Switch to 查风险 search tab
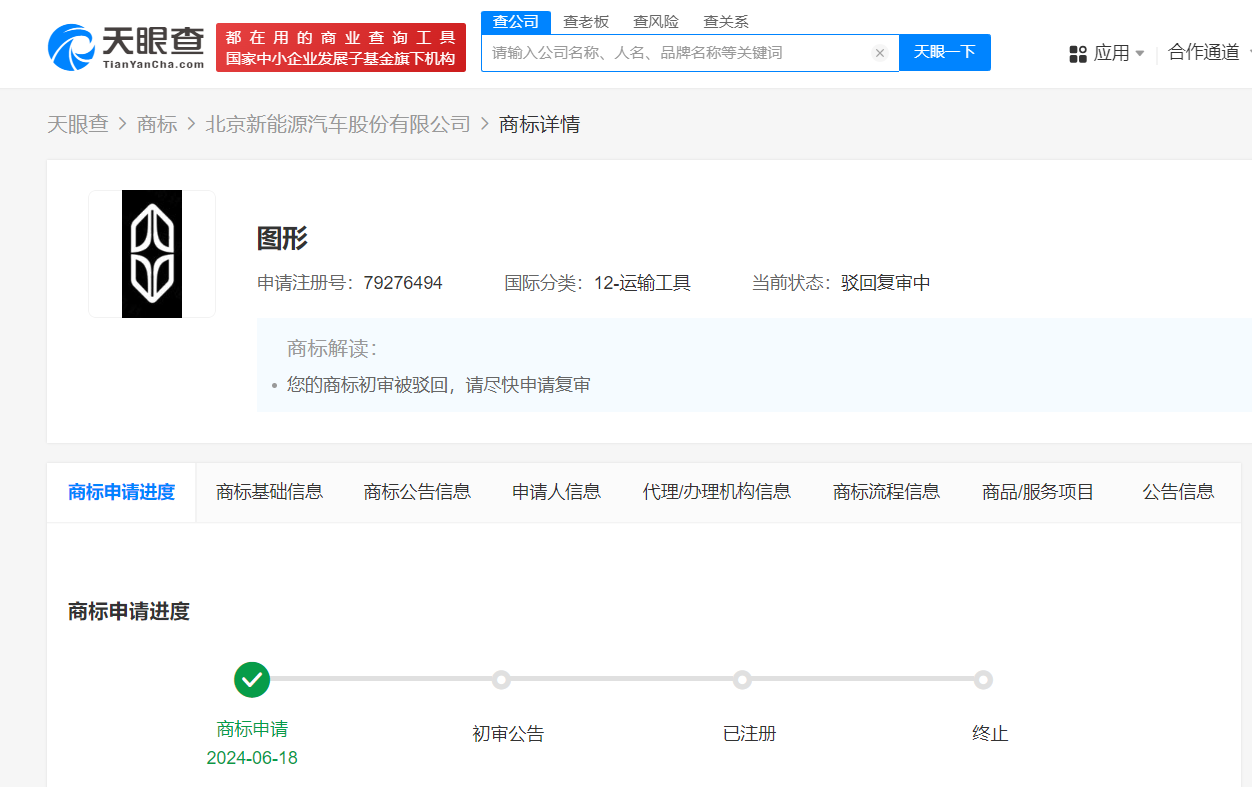1252x787 pixels. (656, 22)
